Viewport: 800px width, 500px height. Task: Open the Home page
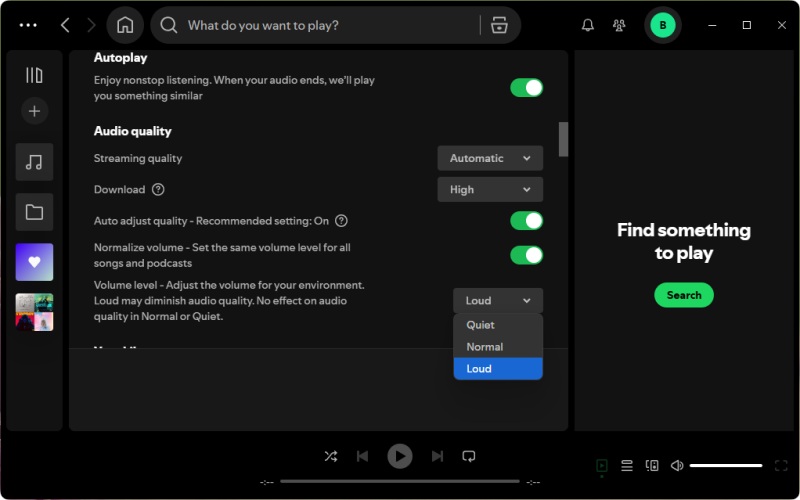point(125,25)
